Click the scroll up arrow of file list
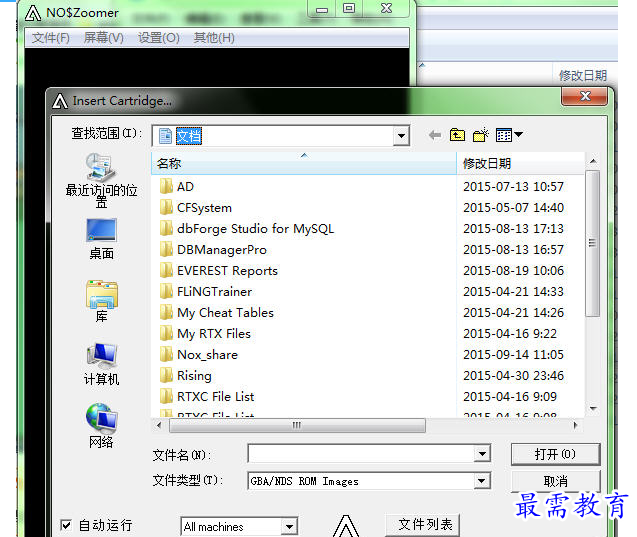 [593, 161]
